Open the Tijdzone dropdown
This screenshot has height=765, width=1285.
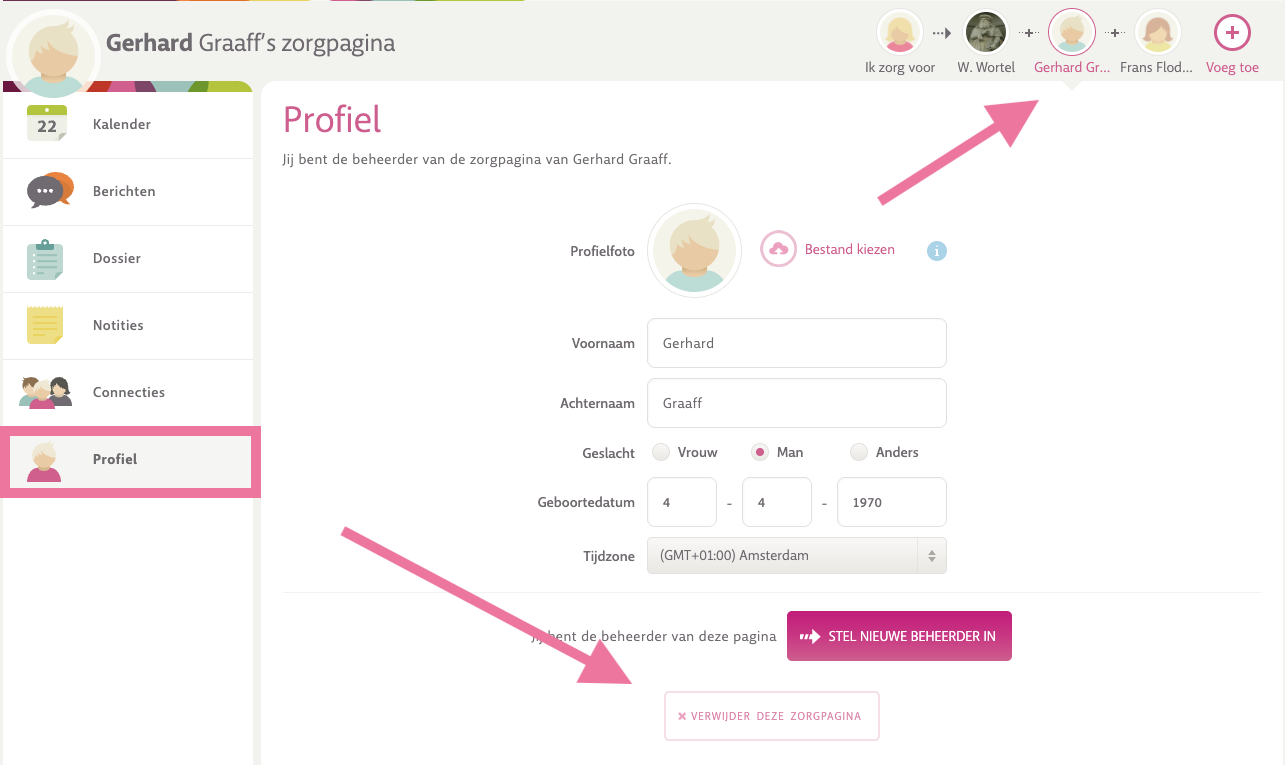pos(797,556)
